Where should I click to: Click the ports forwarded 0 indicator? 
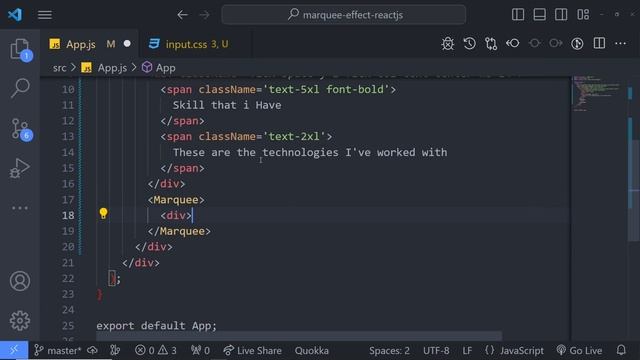(200, 351)
